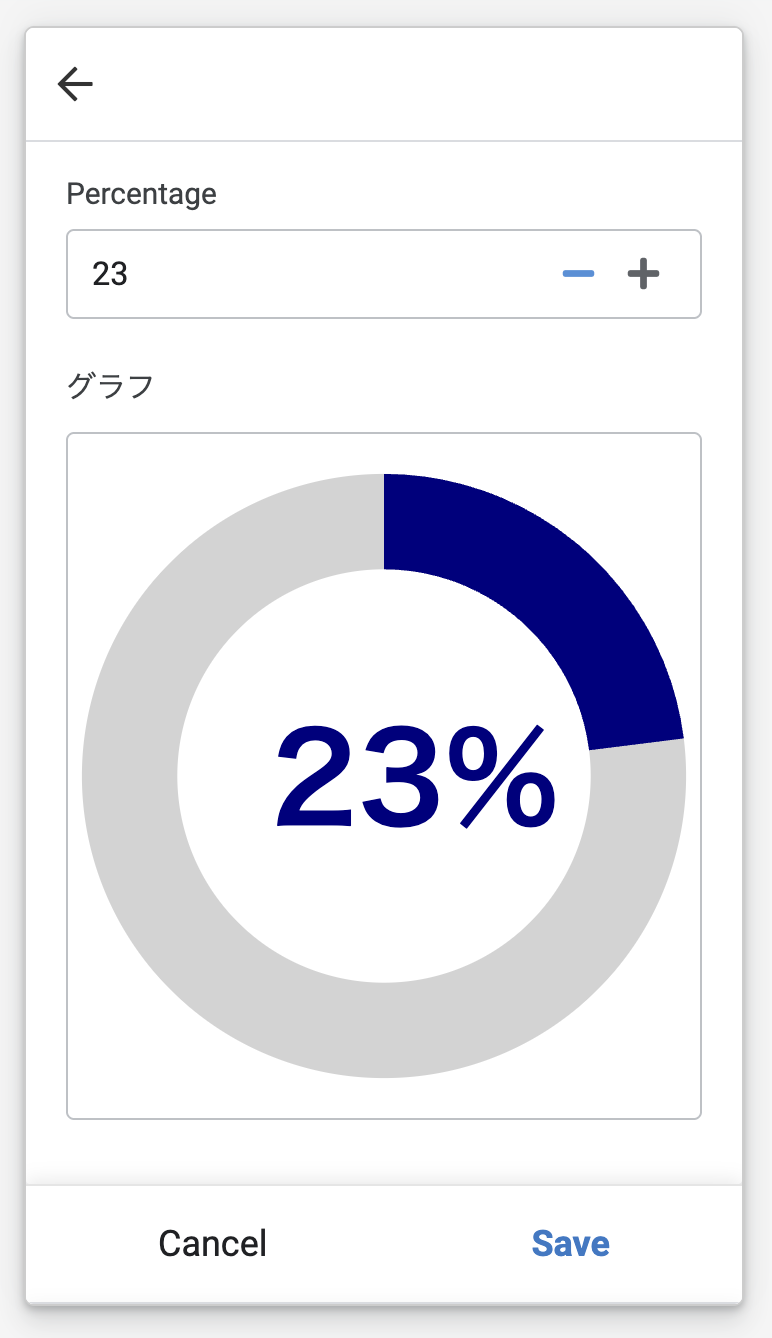Click the Cancel button
Viewport: 772px width, 1338px height.
tap(213, 1243)
